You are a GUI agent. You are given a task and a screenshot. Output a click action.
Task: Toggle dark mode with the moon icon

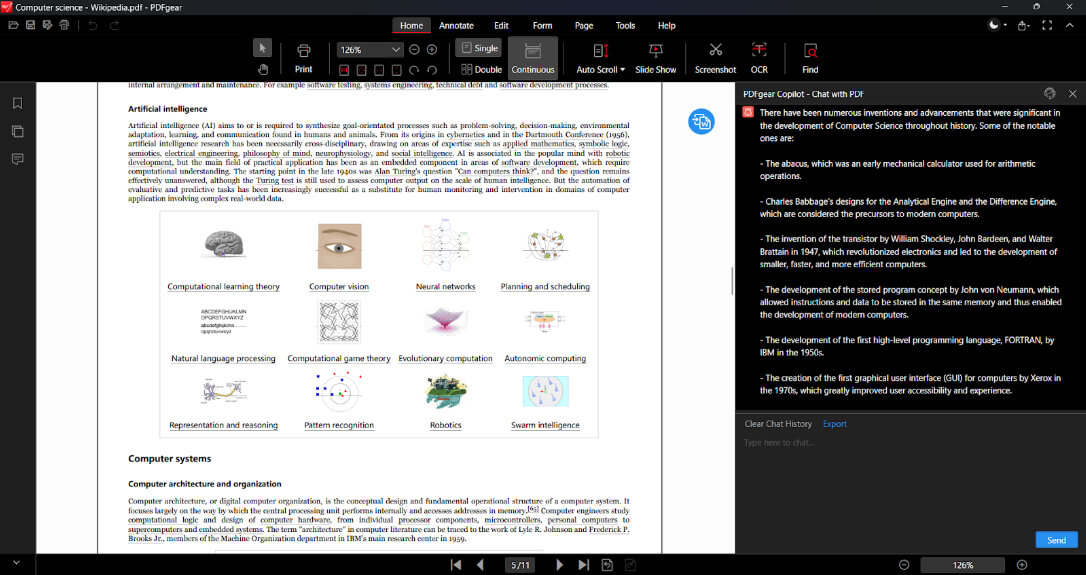(995, 26)
